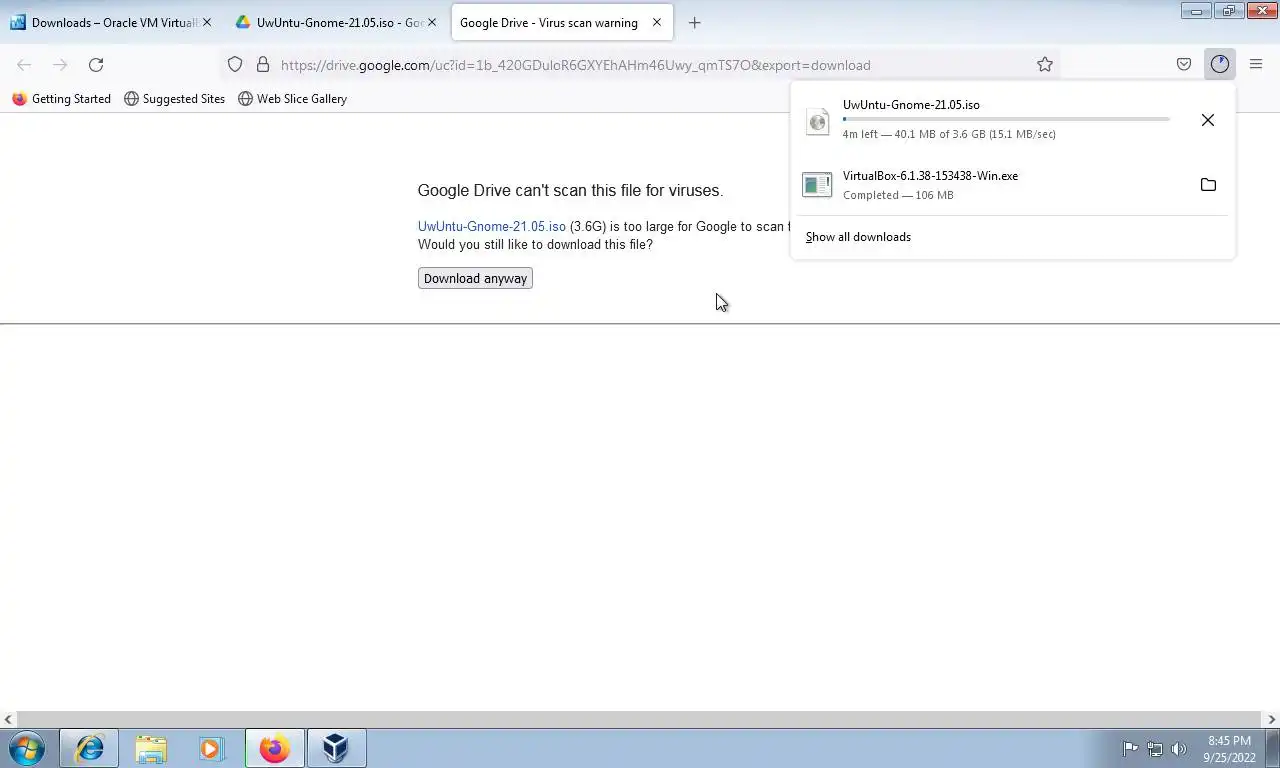Viewport: 1280px width, 768px height.
Task: Click the UwUntu-Gnome ISO file icon in downloads
Action: coord(818,121)
